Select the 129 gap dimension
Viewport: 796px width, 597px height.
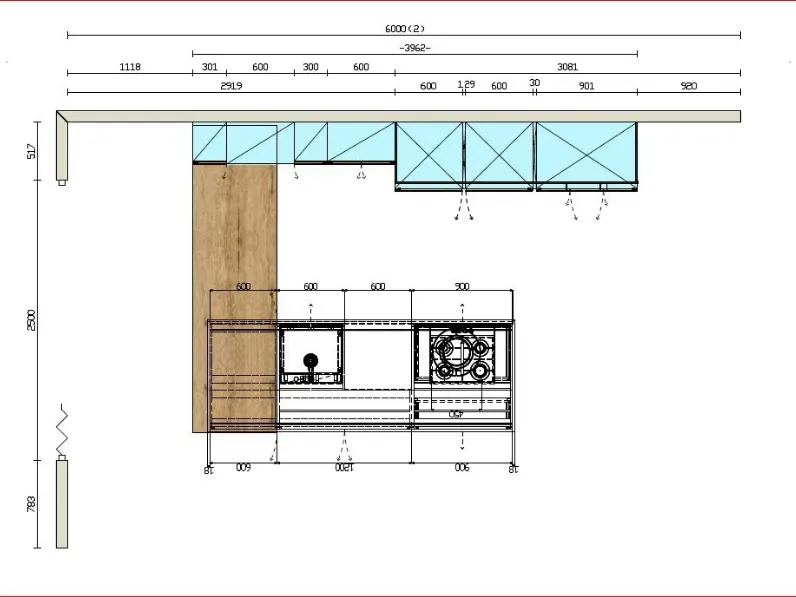click(x=466, y=84)
